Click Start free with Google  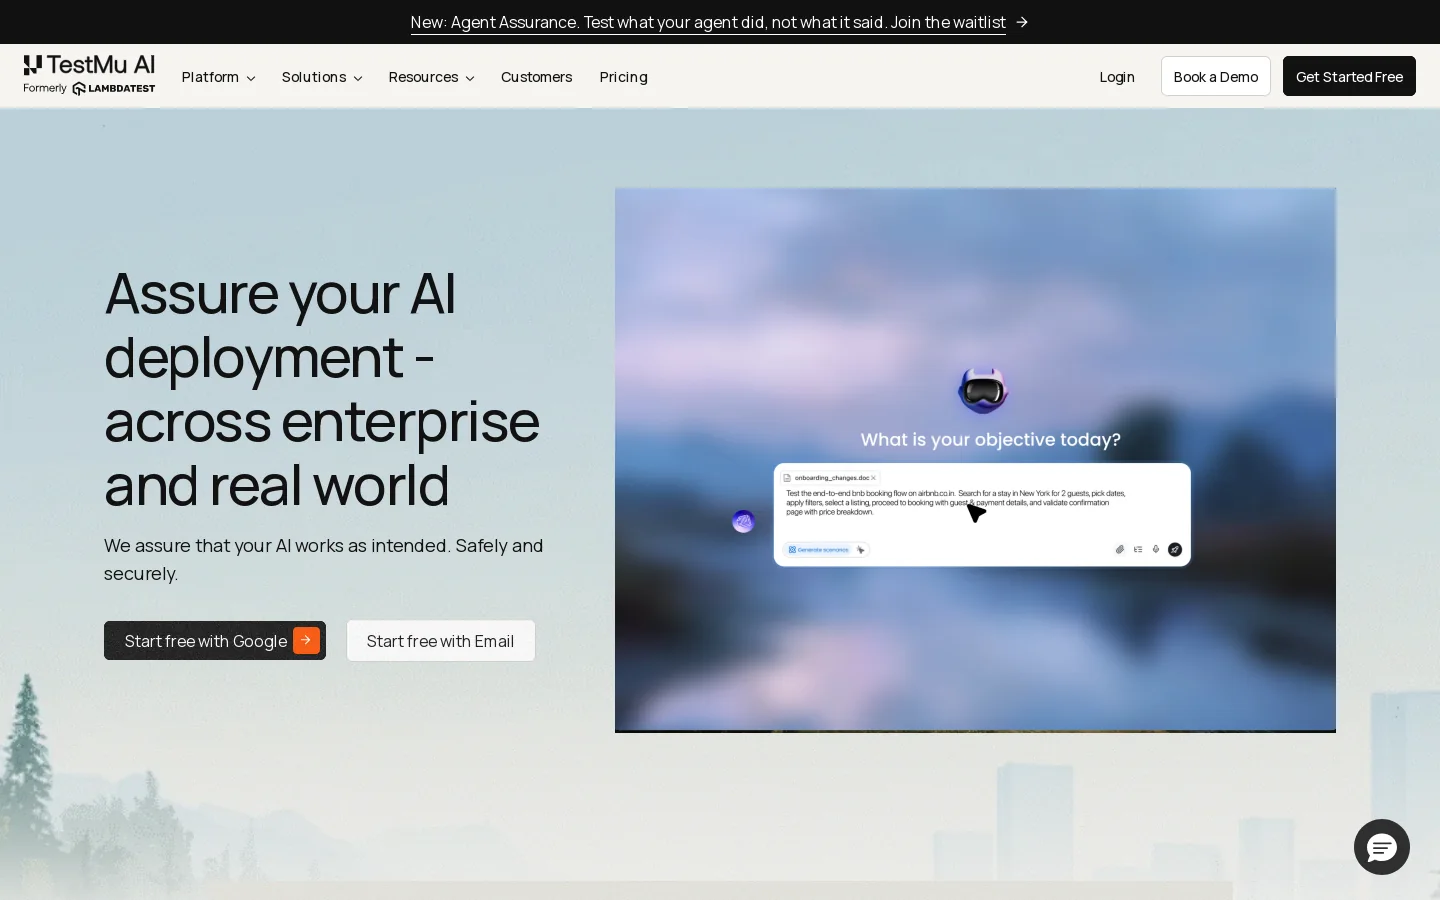coord(215,641)
